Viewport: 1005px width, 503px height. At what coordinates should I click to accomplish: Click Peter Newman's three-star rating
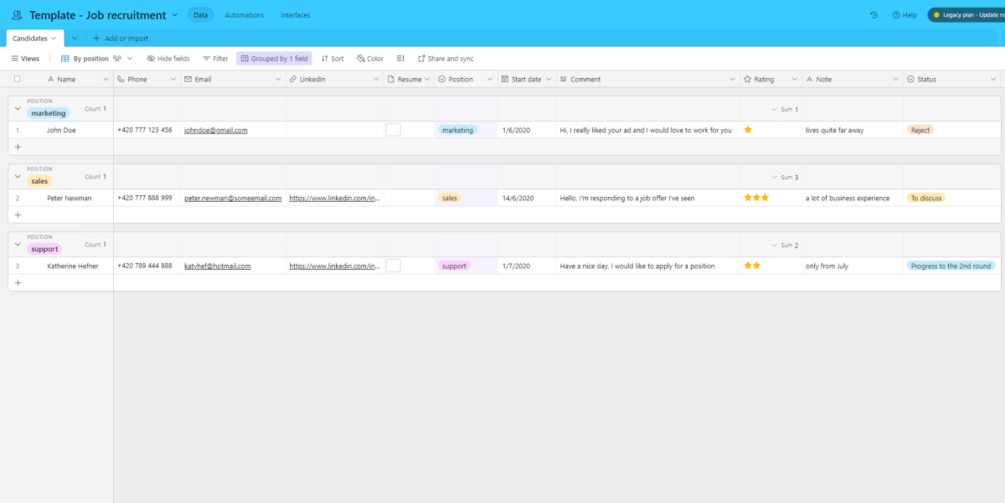(756, 197)
